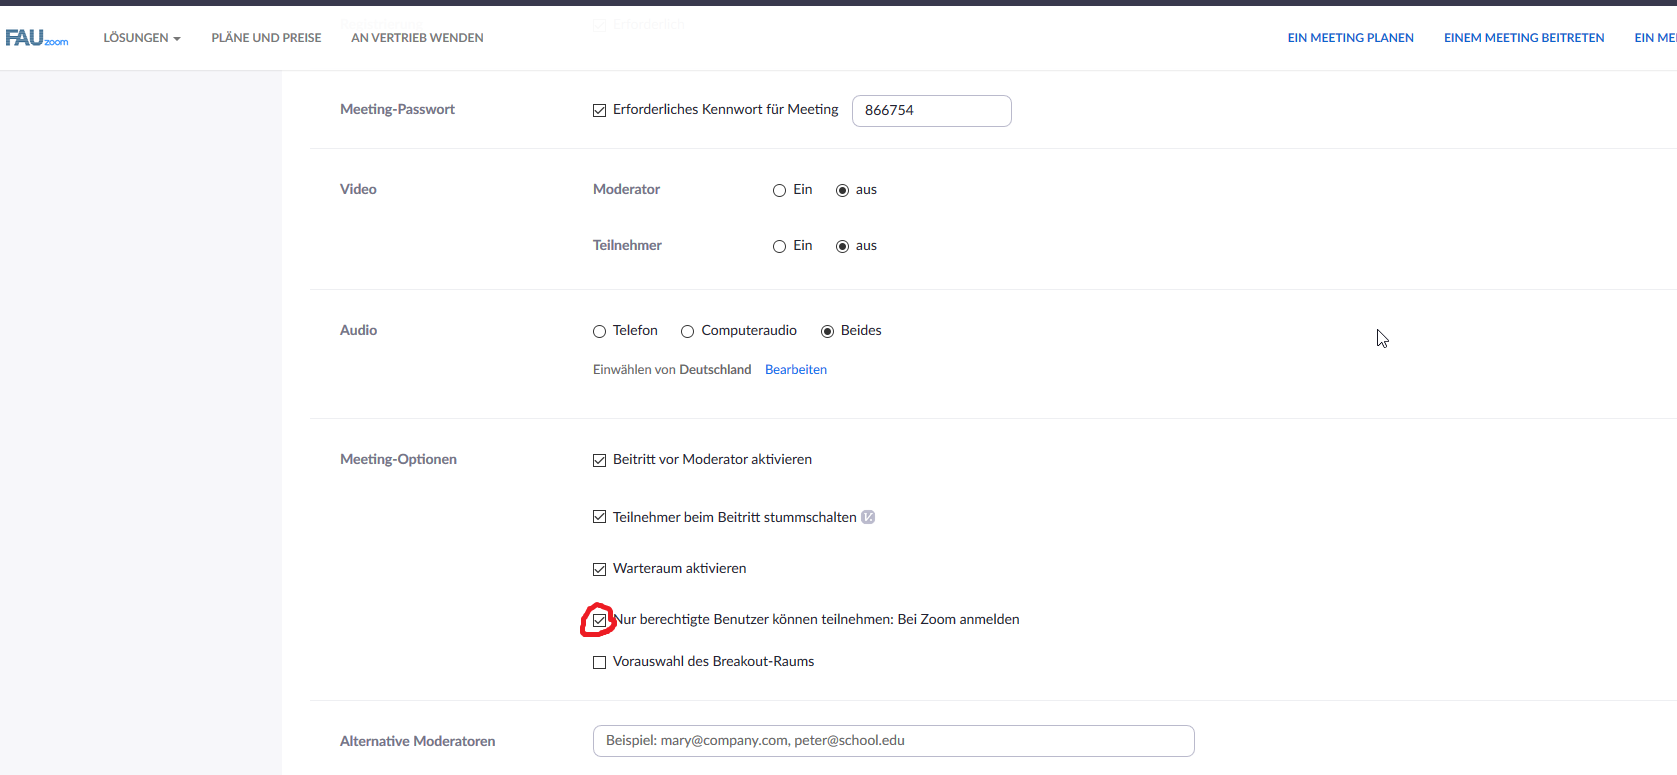
Task: Turn Moderator video to Ein
Action: click(780, 190)
